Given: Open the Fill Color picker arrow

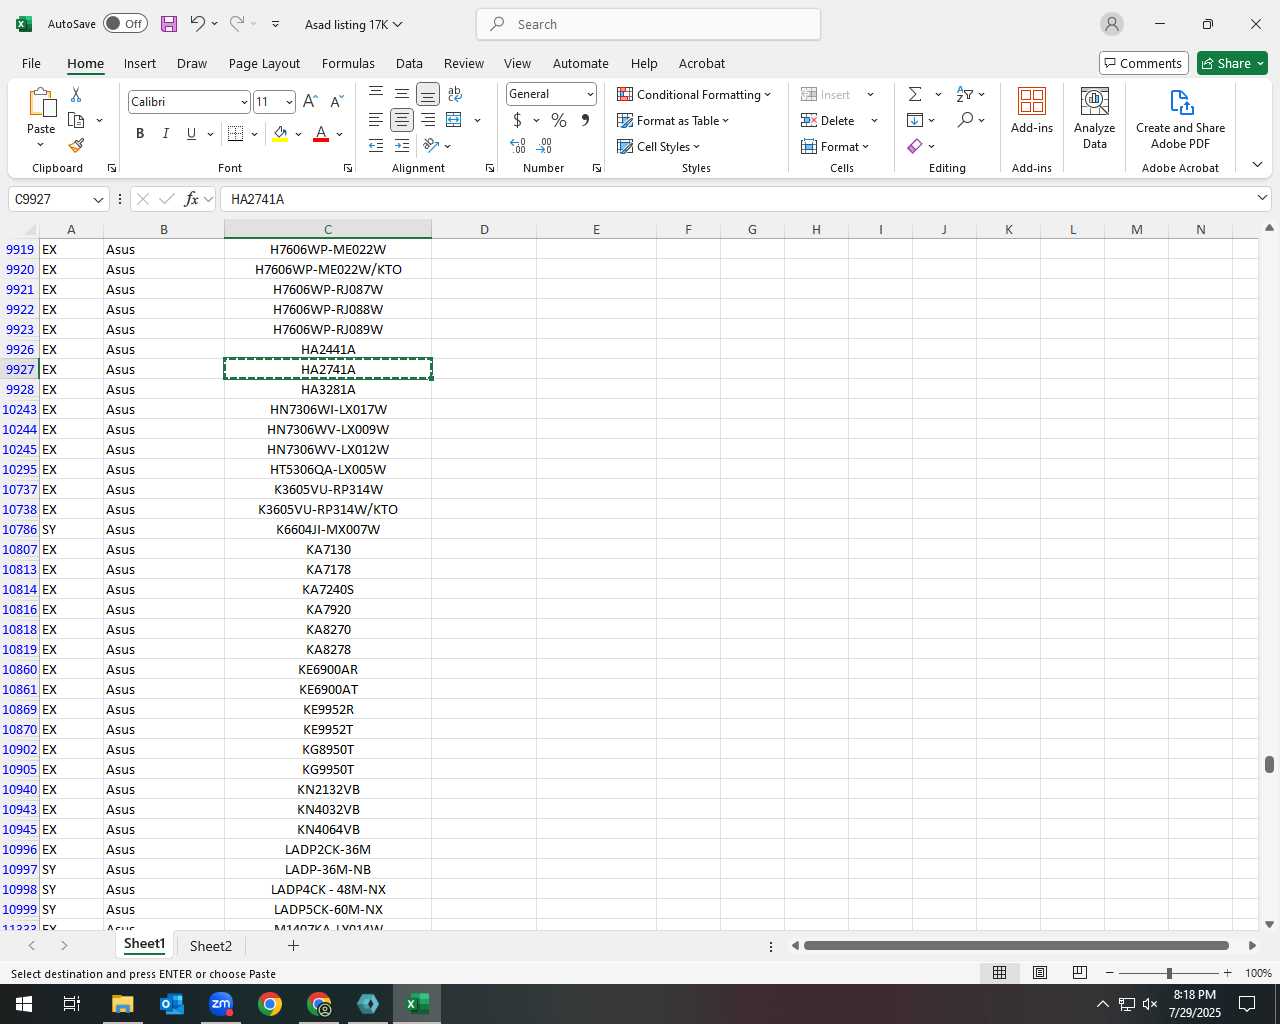Looking at the screenshot, I should pos(298,134).
